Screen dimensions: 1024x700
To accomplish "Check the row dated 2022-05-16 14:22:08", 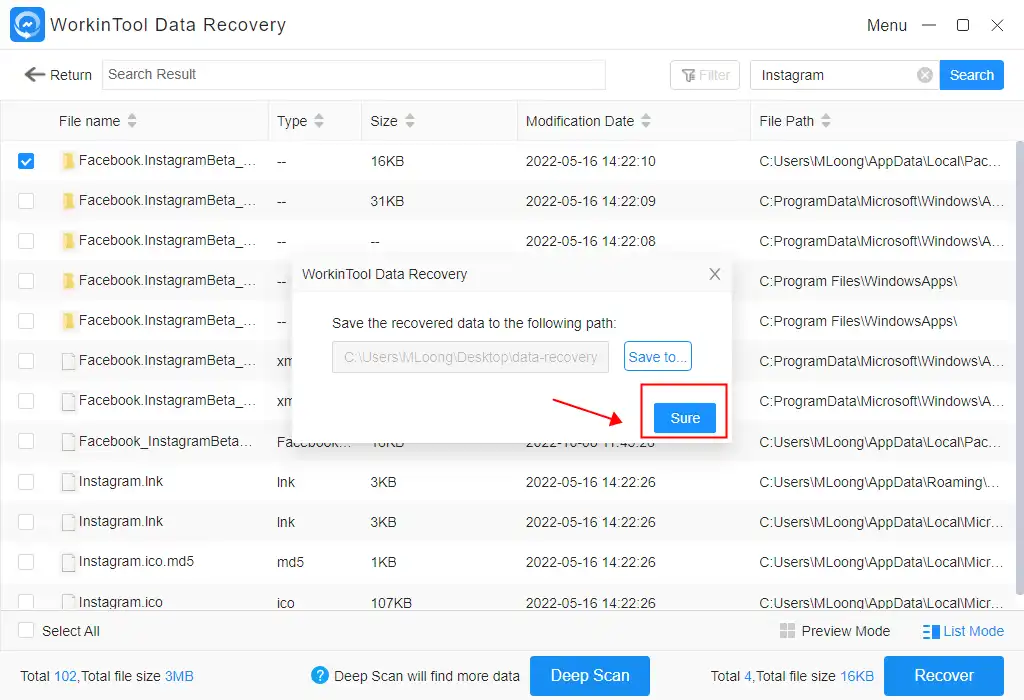I will tap(26, 241).
